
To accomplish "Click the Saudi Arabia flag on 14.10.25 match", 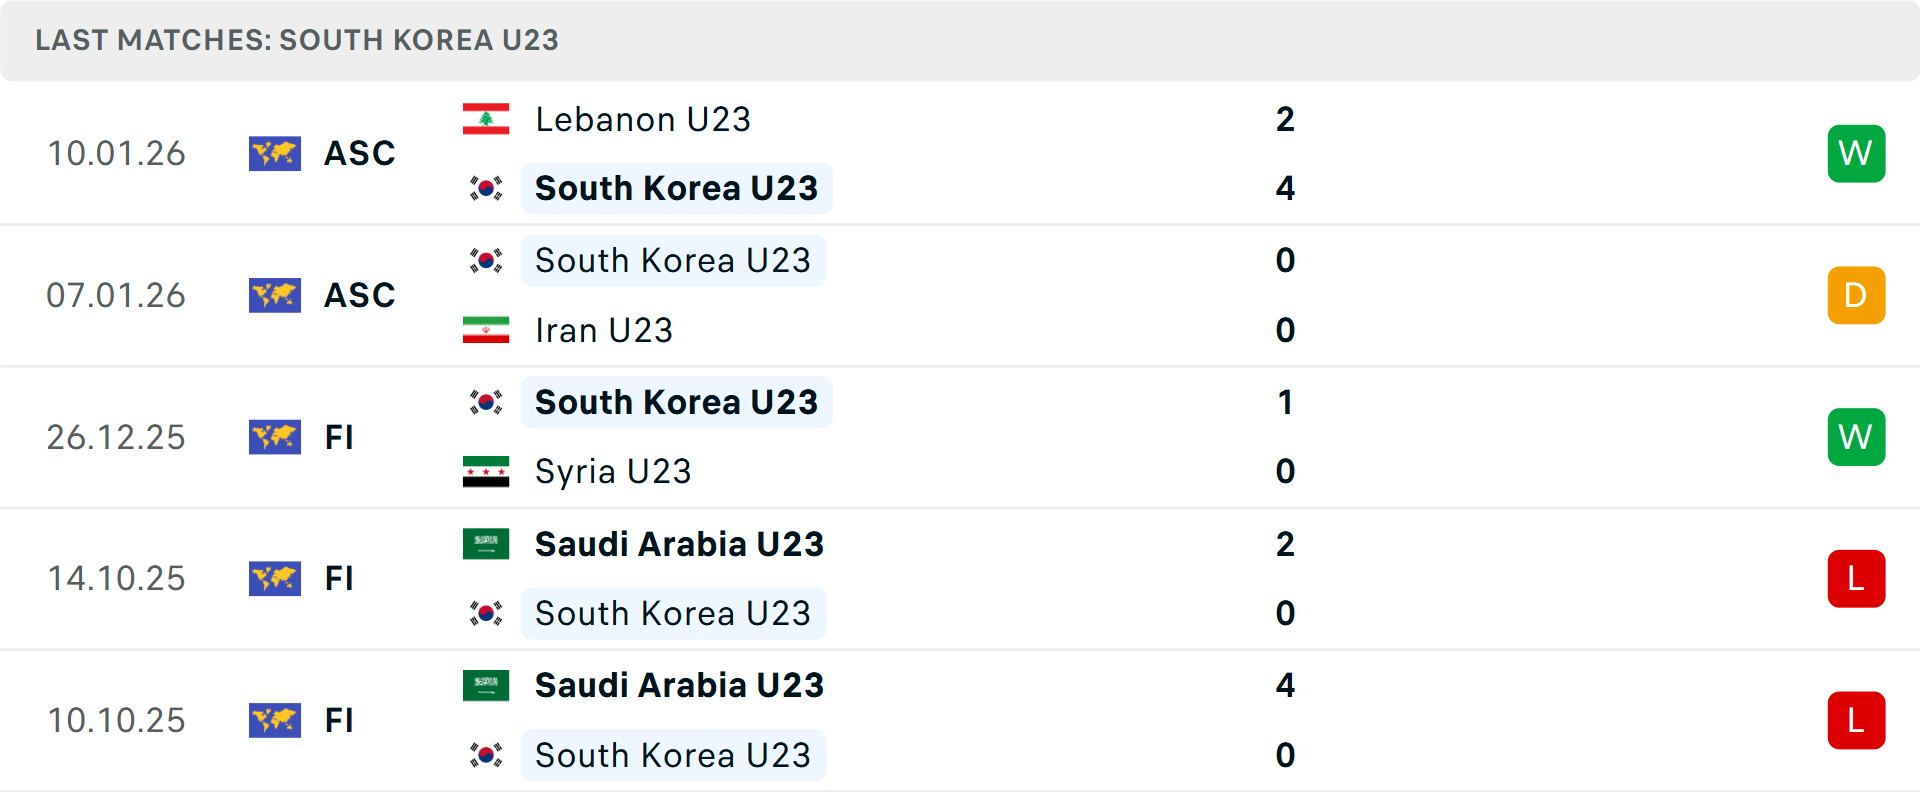I will coord(486,544).
